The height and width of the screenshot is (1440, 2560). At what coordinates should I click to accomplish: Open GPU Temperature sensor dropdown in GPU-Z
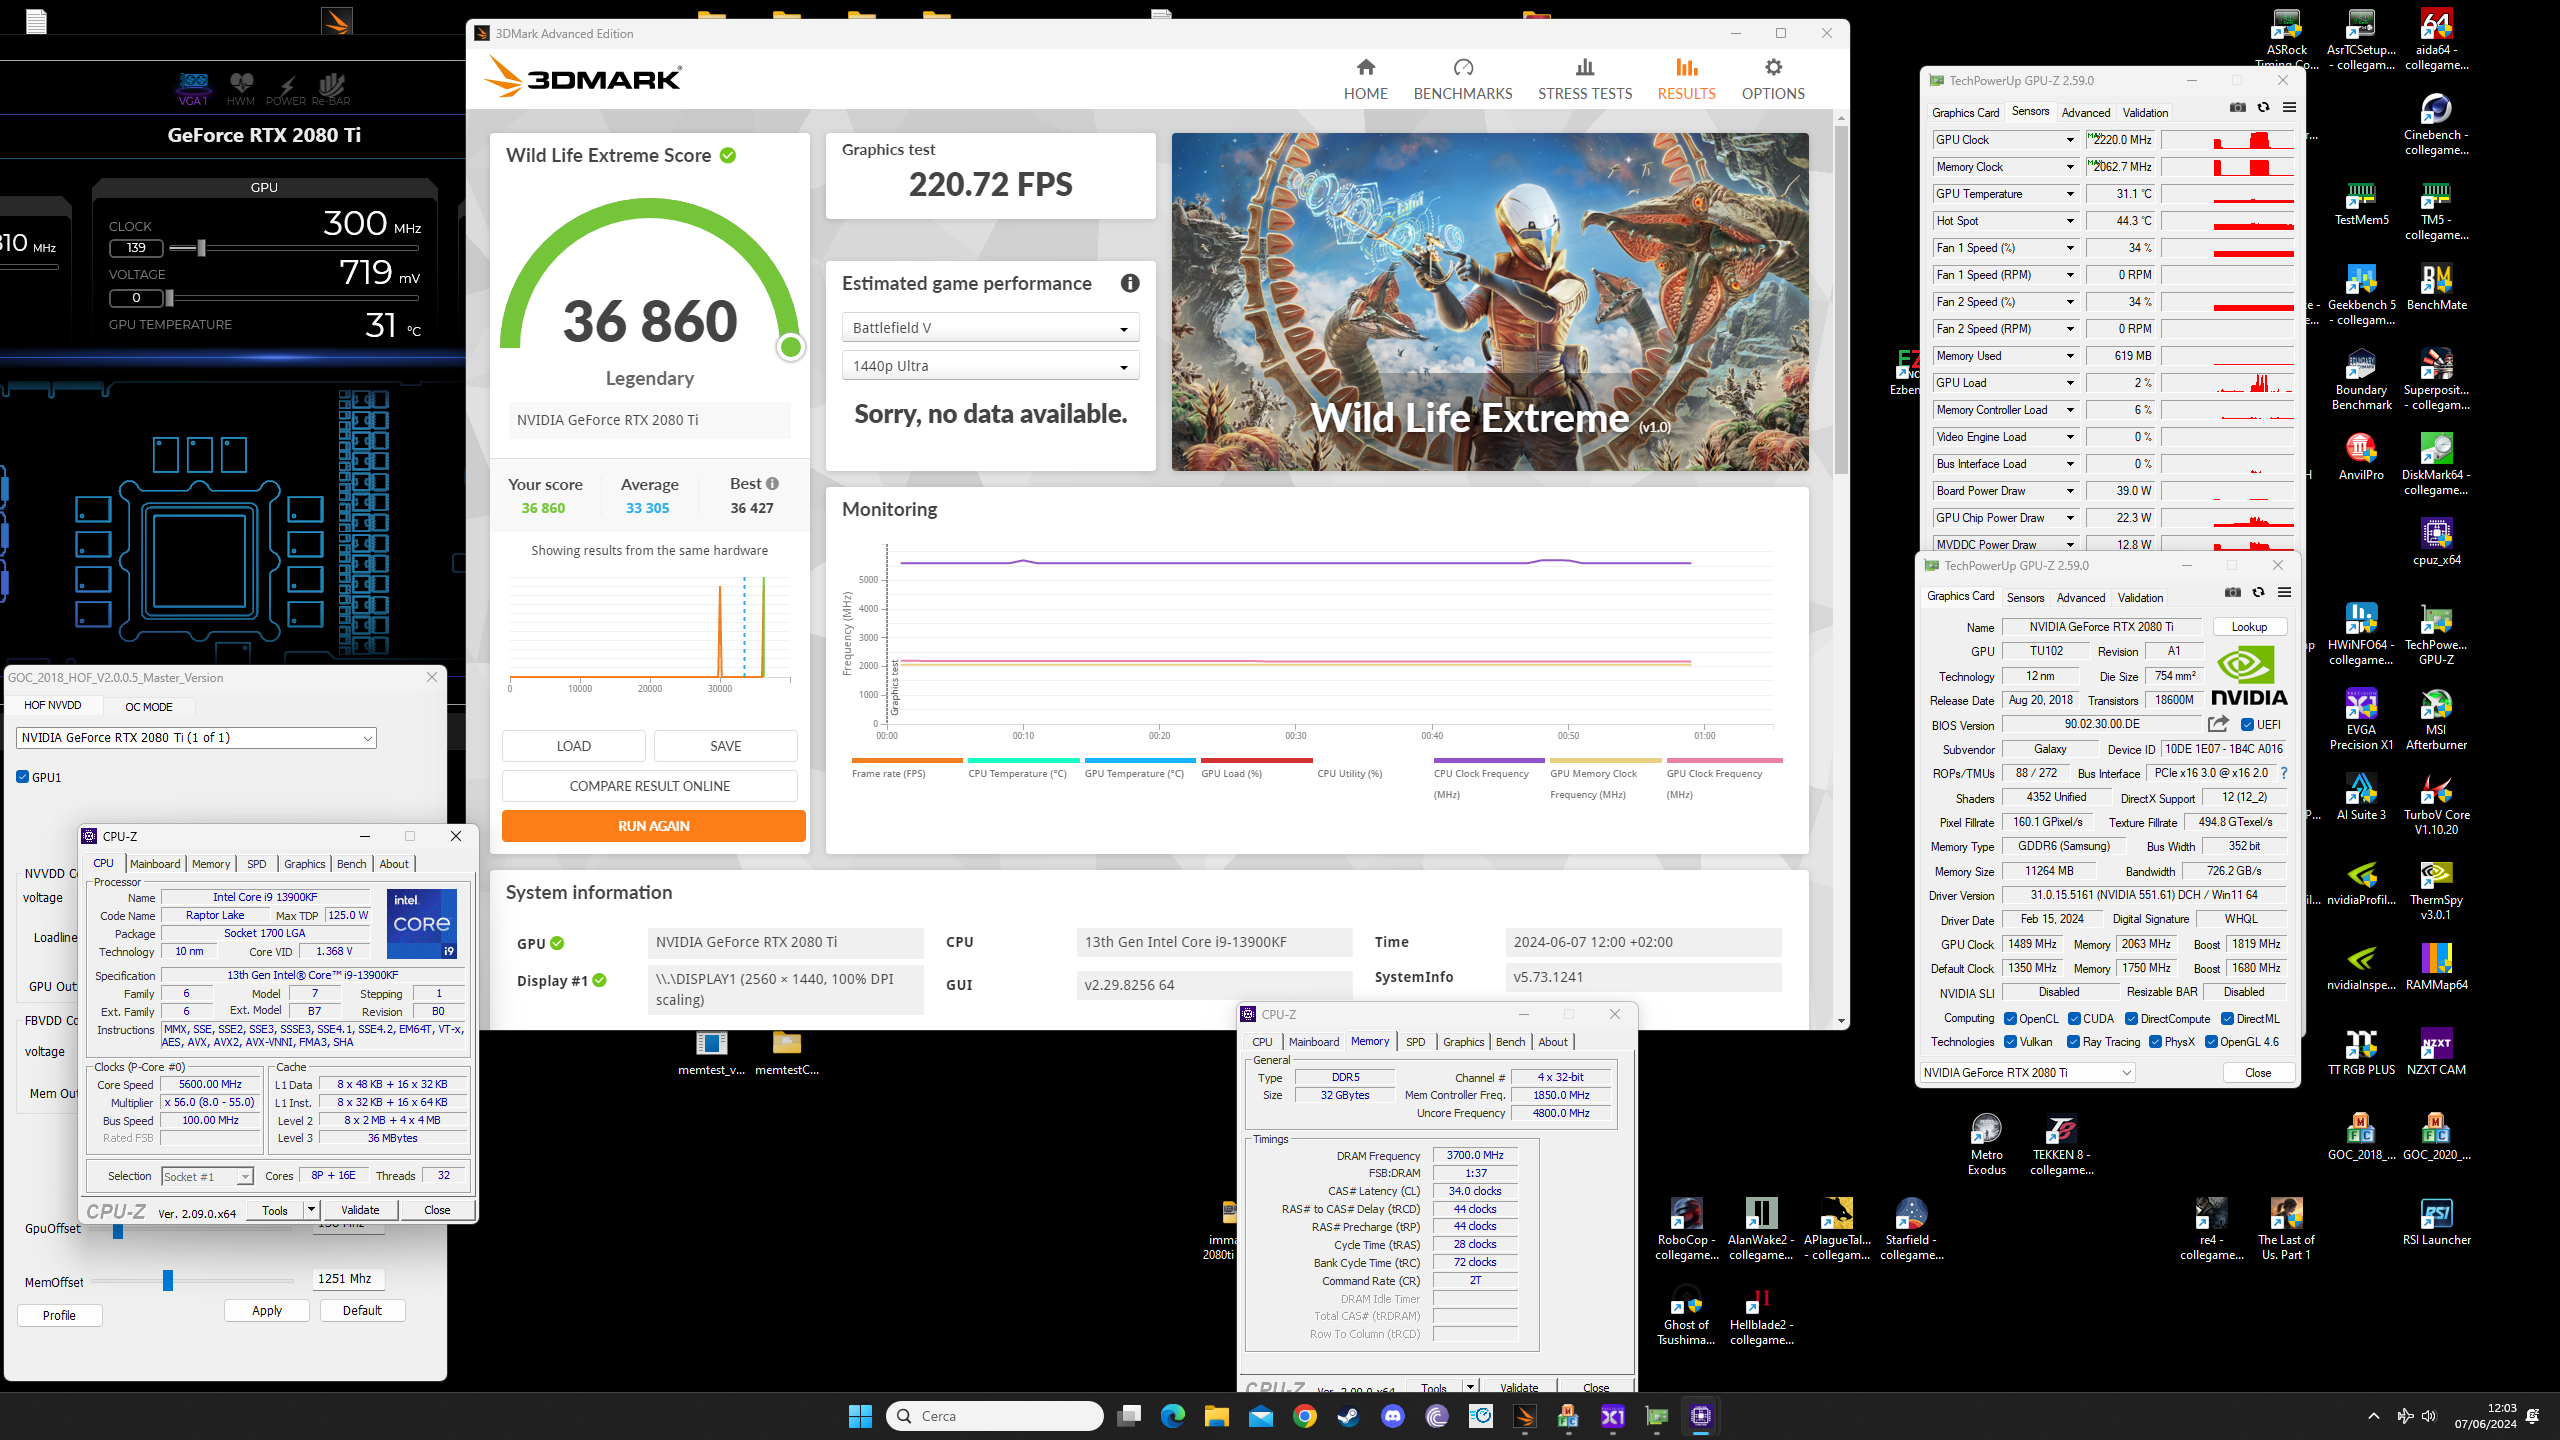2070,194
